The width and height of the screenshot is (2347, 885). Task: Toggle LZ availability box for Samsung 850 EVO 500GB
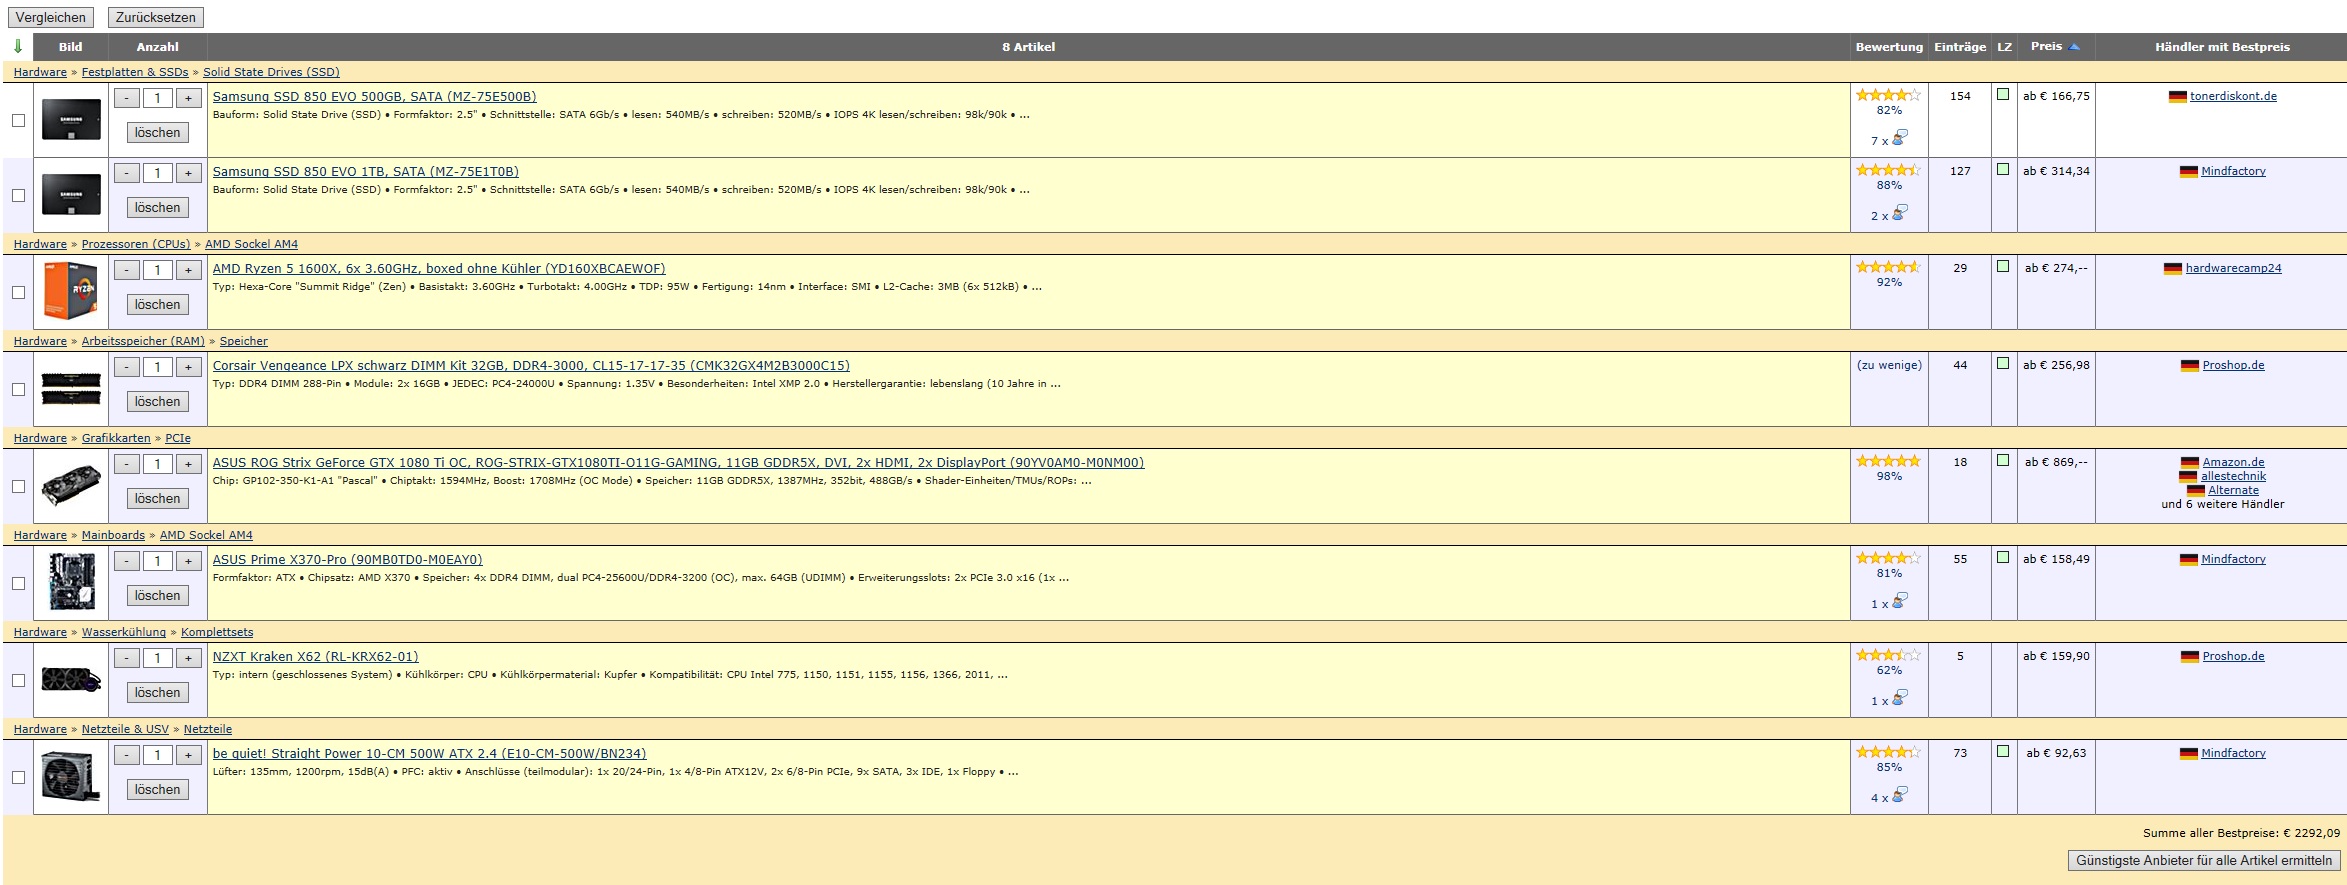(2003, 94)
